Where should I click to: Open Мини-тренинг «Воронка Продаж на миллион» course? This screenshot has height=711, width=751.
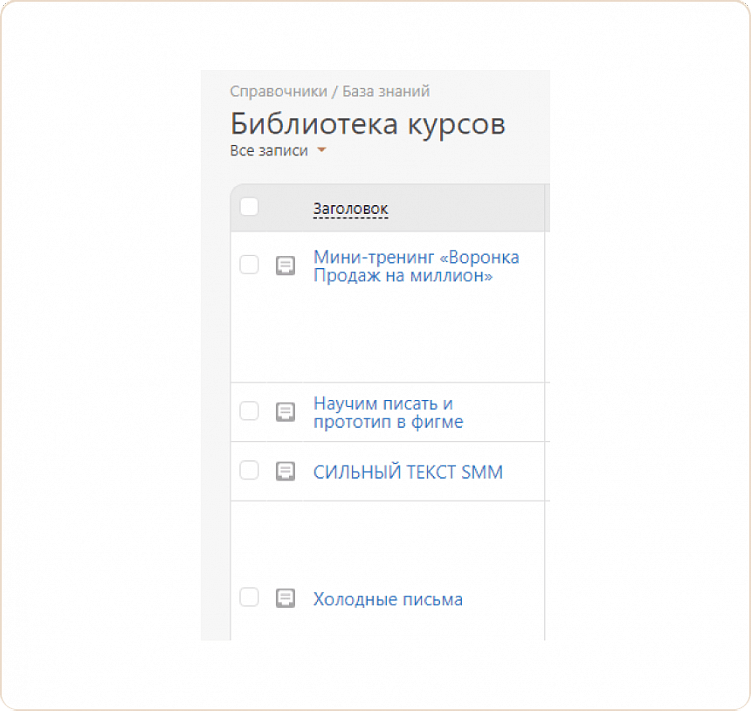[416, 266]
